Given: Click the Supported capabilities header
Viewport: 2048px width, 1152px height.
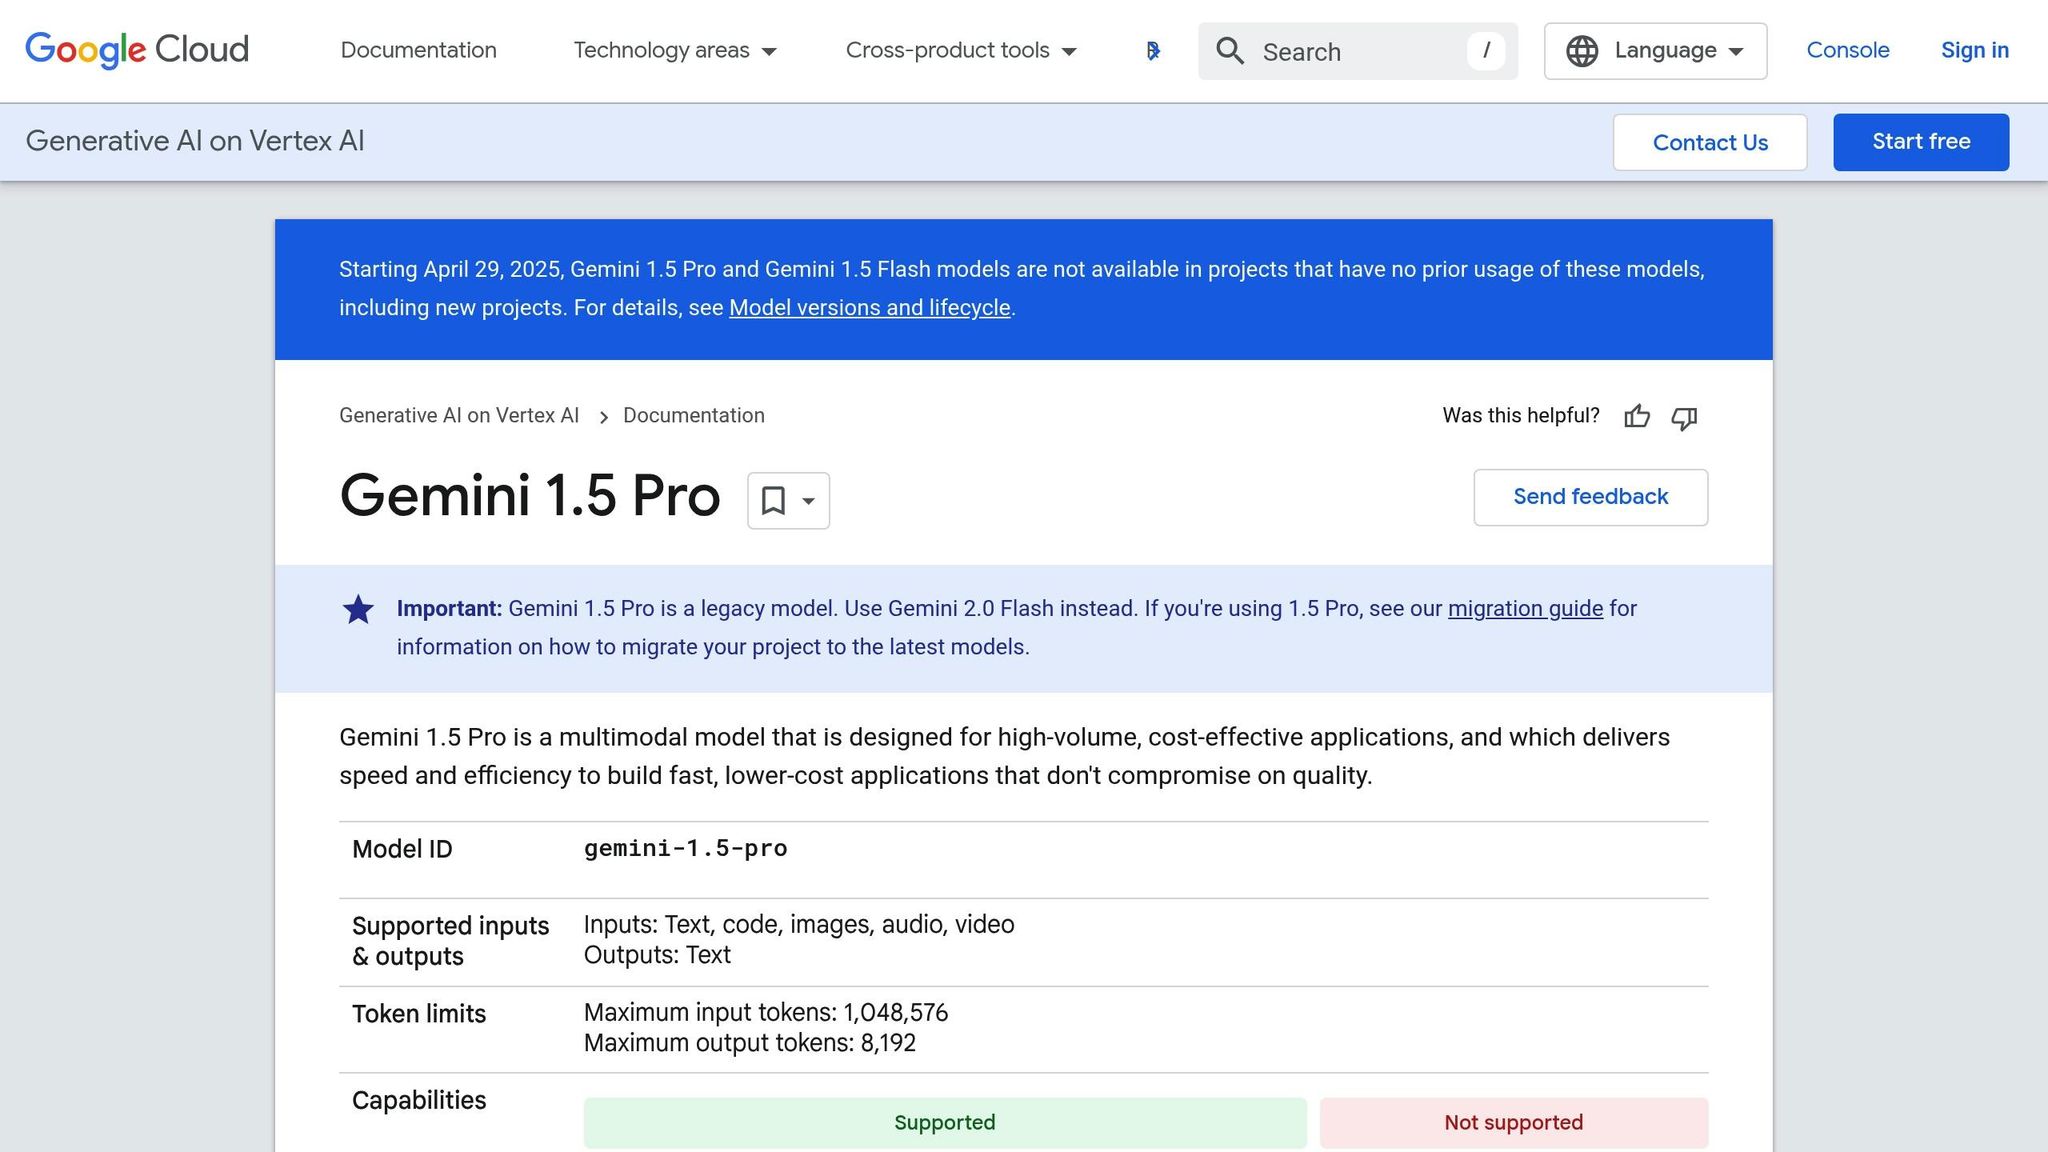Looking at the screenshot, I should pyautogui.click(x=945, y=1123).
